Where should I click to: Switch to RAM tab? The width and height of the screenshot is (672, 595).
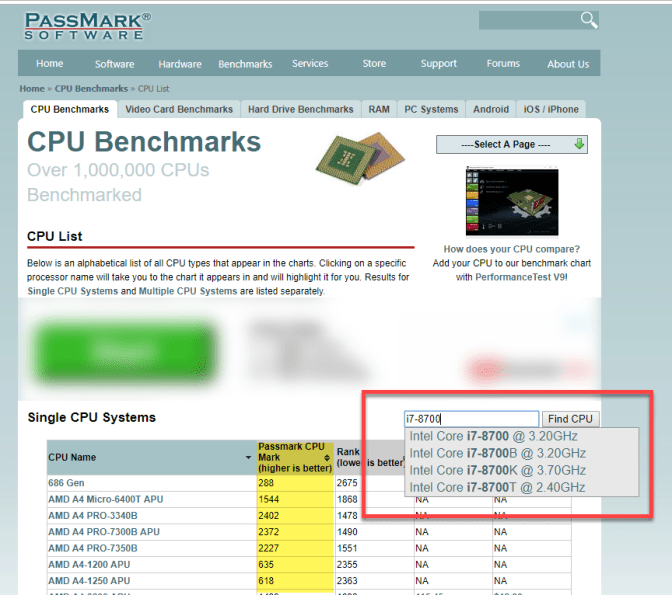[x=379, y=109]
